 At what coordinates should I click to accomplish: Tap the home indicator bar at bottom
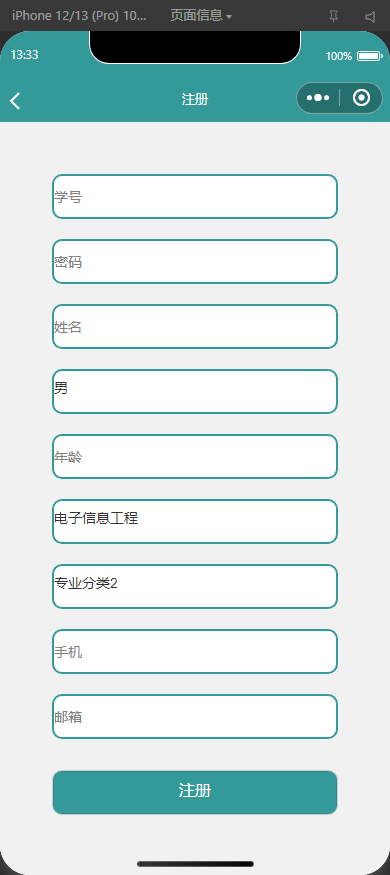tap(195, 864)
